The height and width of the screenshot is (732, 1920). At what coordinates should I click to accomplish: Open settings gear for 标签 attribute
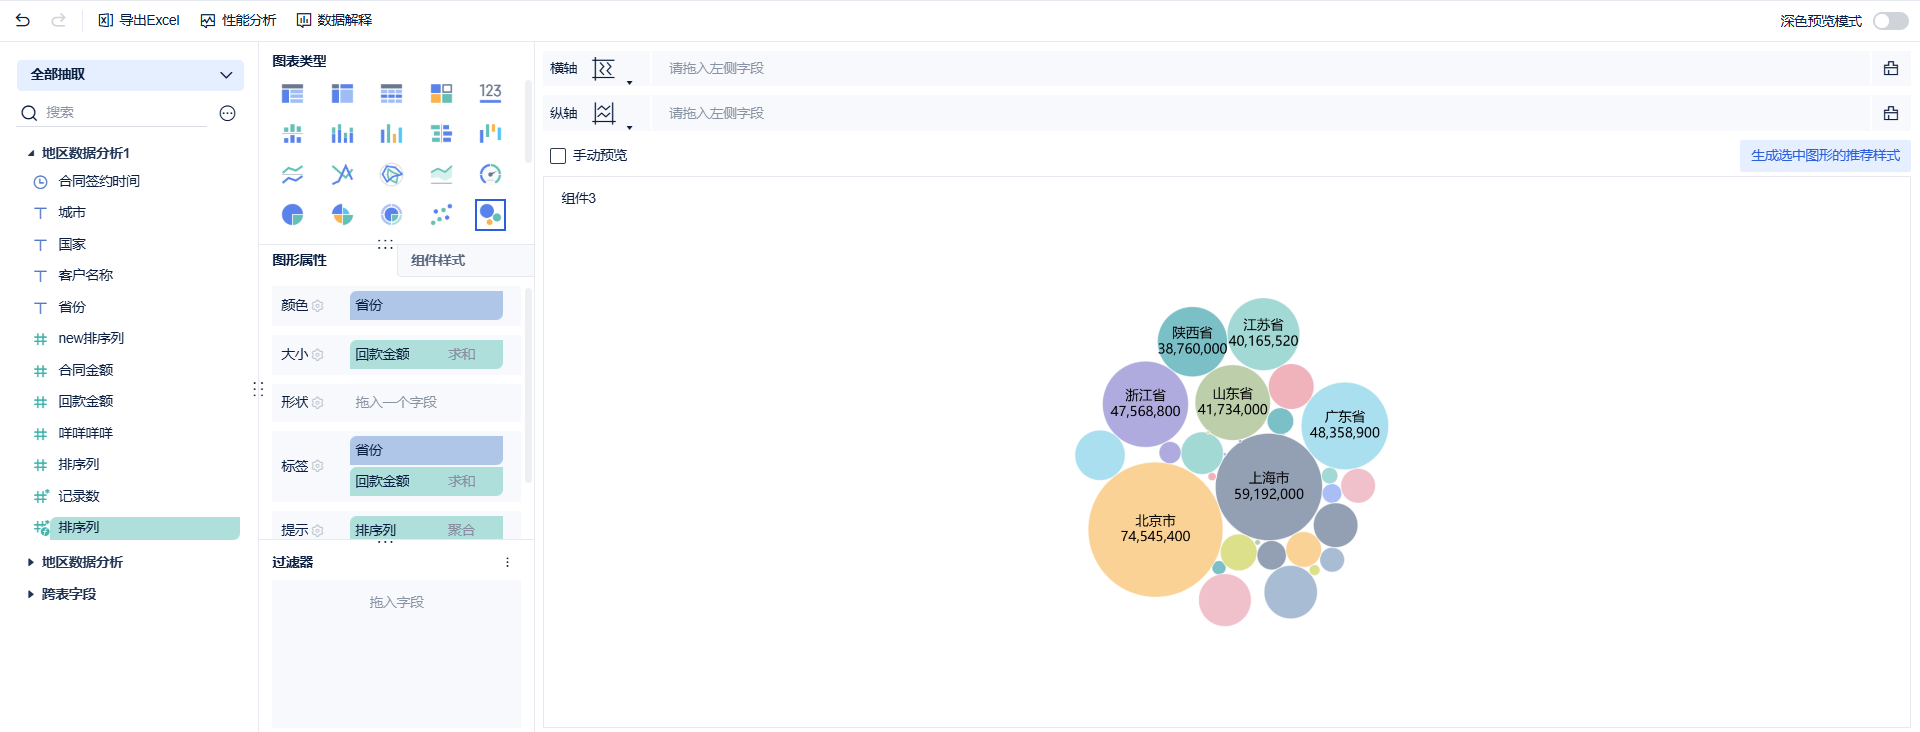click(x=318, y=466)
